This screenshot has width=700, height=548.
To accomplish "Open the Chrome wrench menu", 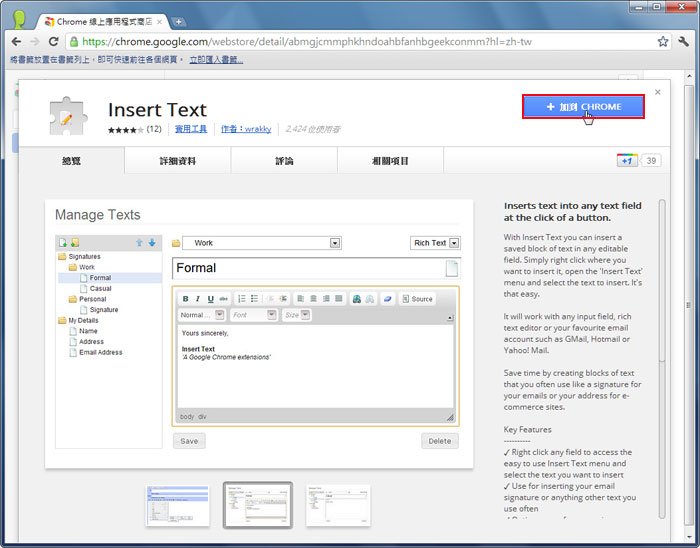I will pyautogui.click(x=683, y=42).
